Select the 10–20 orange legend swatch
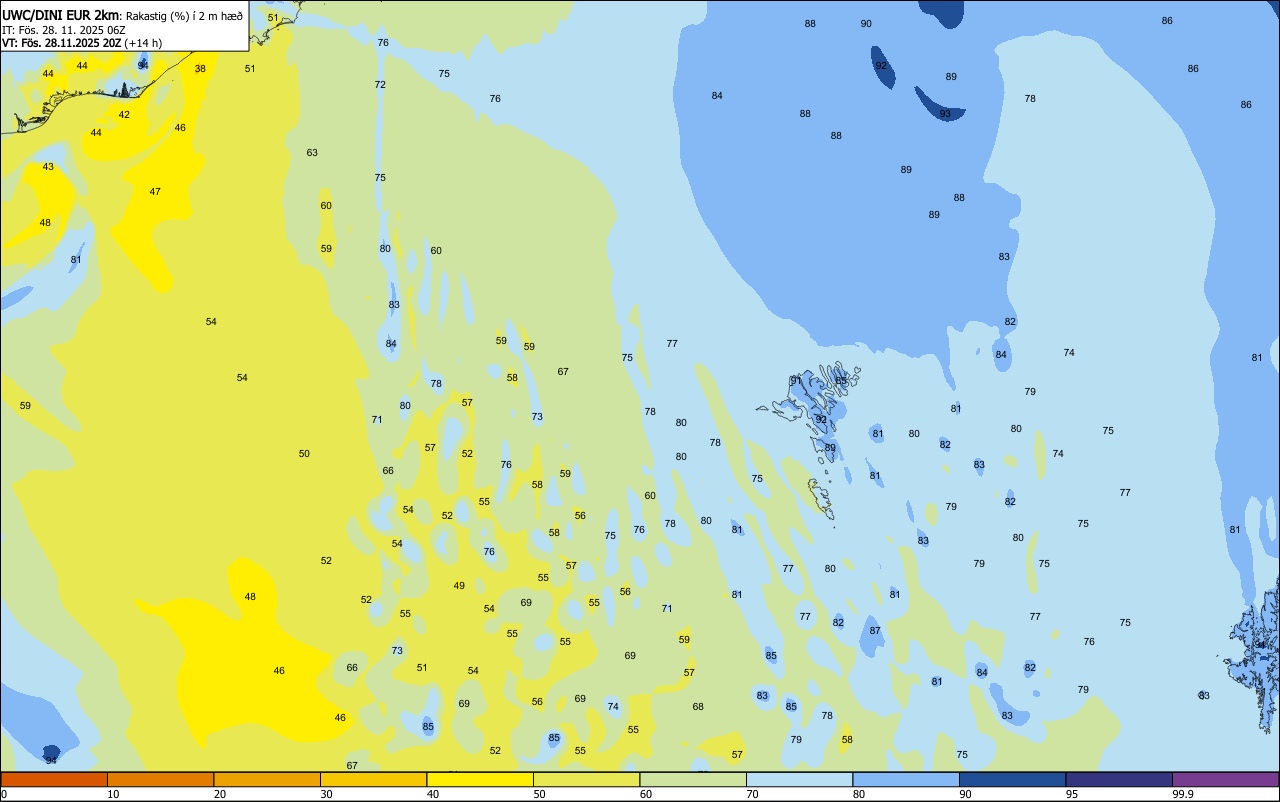1280x802 pixels. coord(160,779)
